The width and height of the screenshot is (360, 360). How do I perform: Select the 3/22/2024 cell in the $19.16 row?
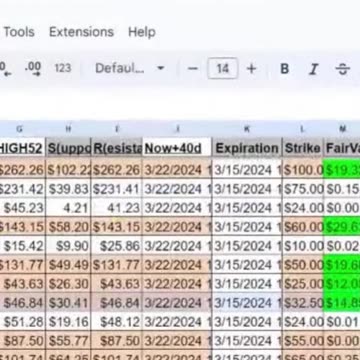[177, 322]
